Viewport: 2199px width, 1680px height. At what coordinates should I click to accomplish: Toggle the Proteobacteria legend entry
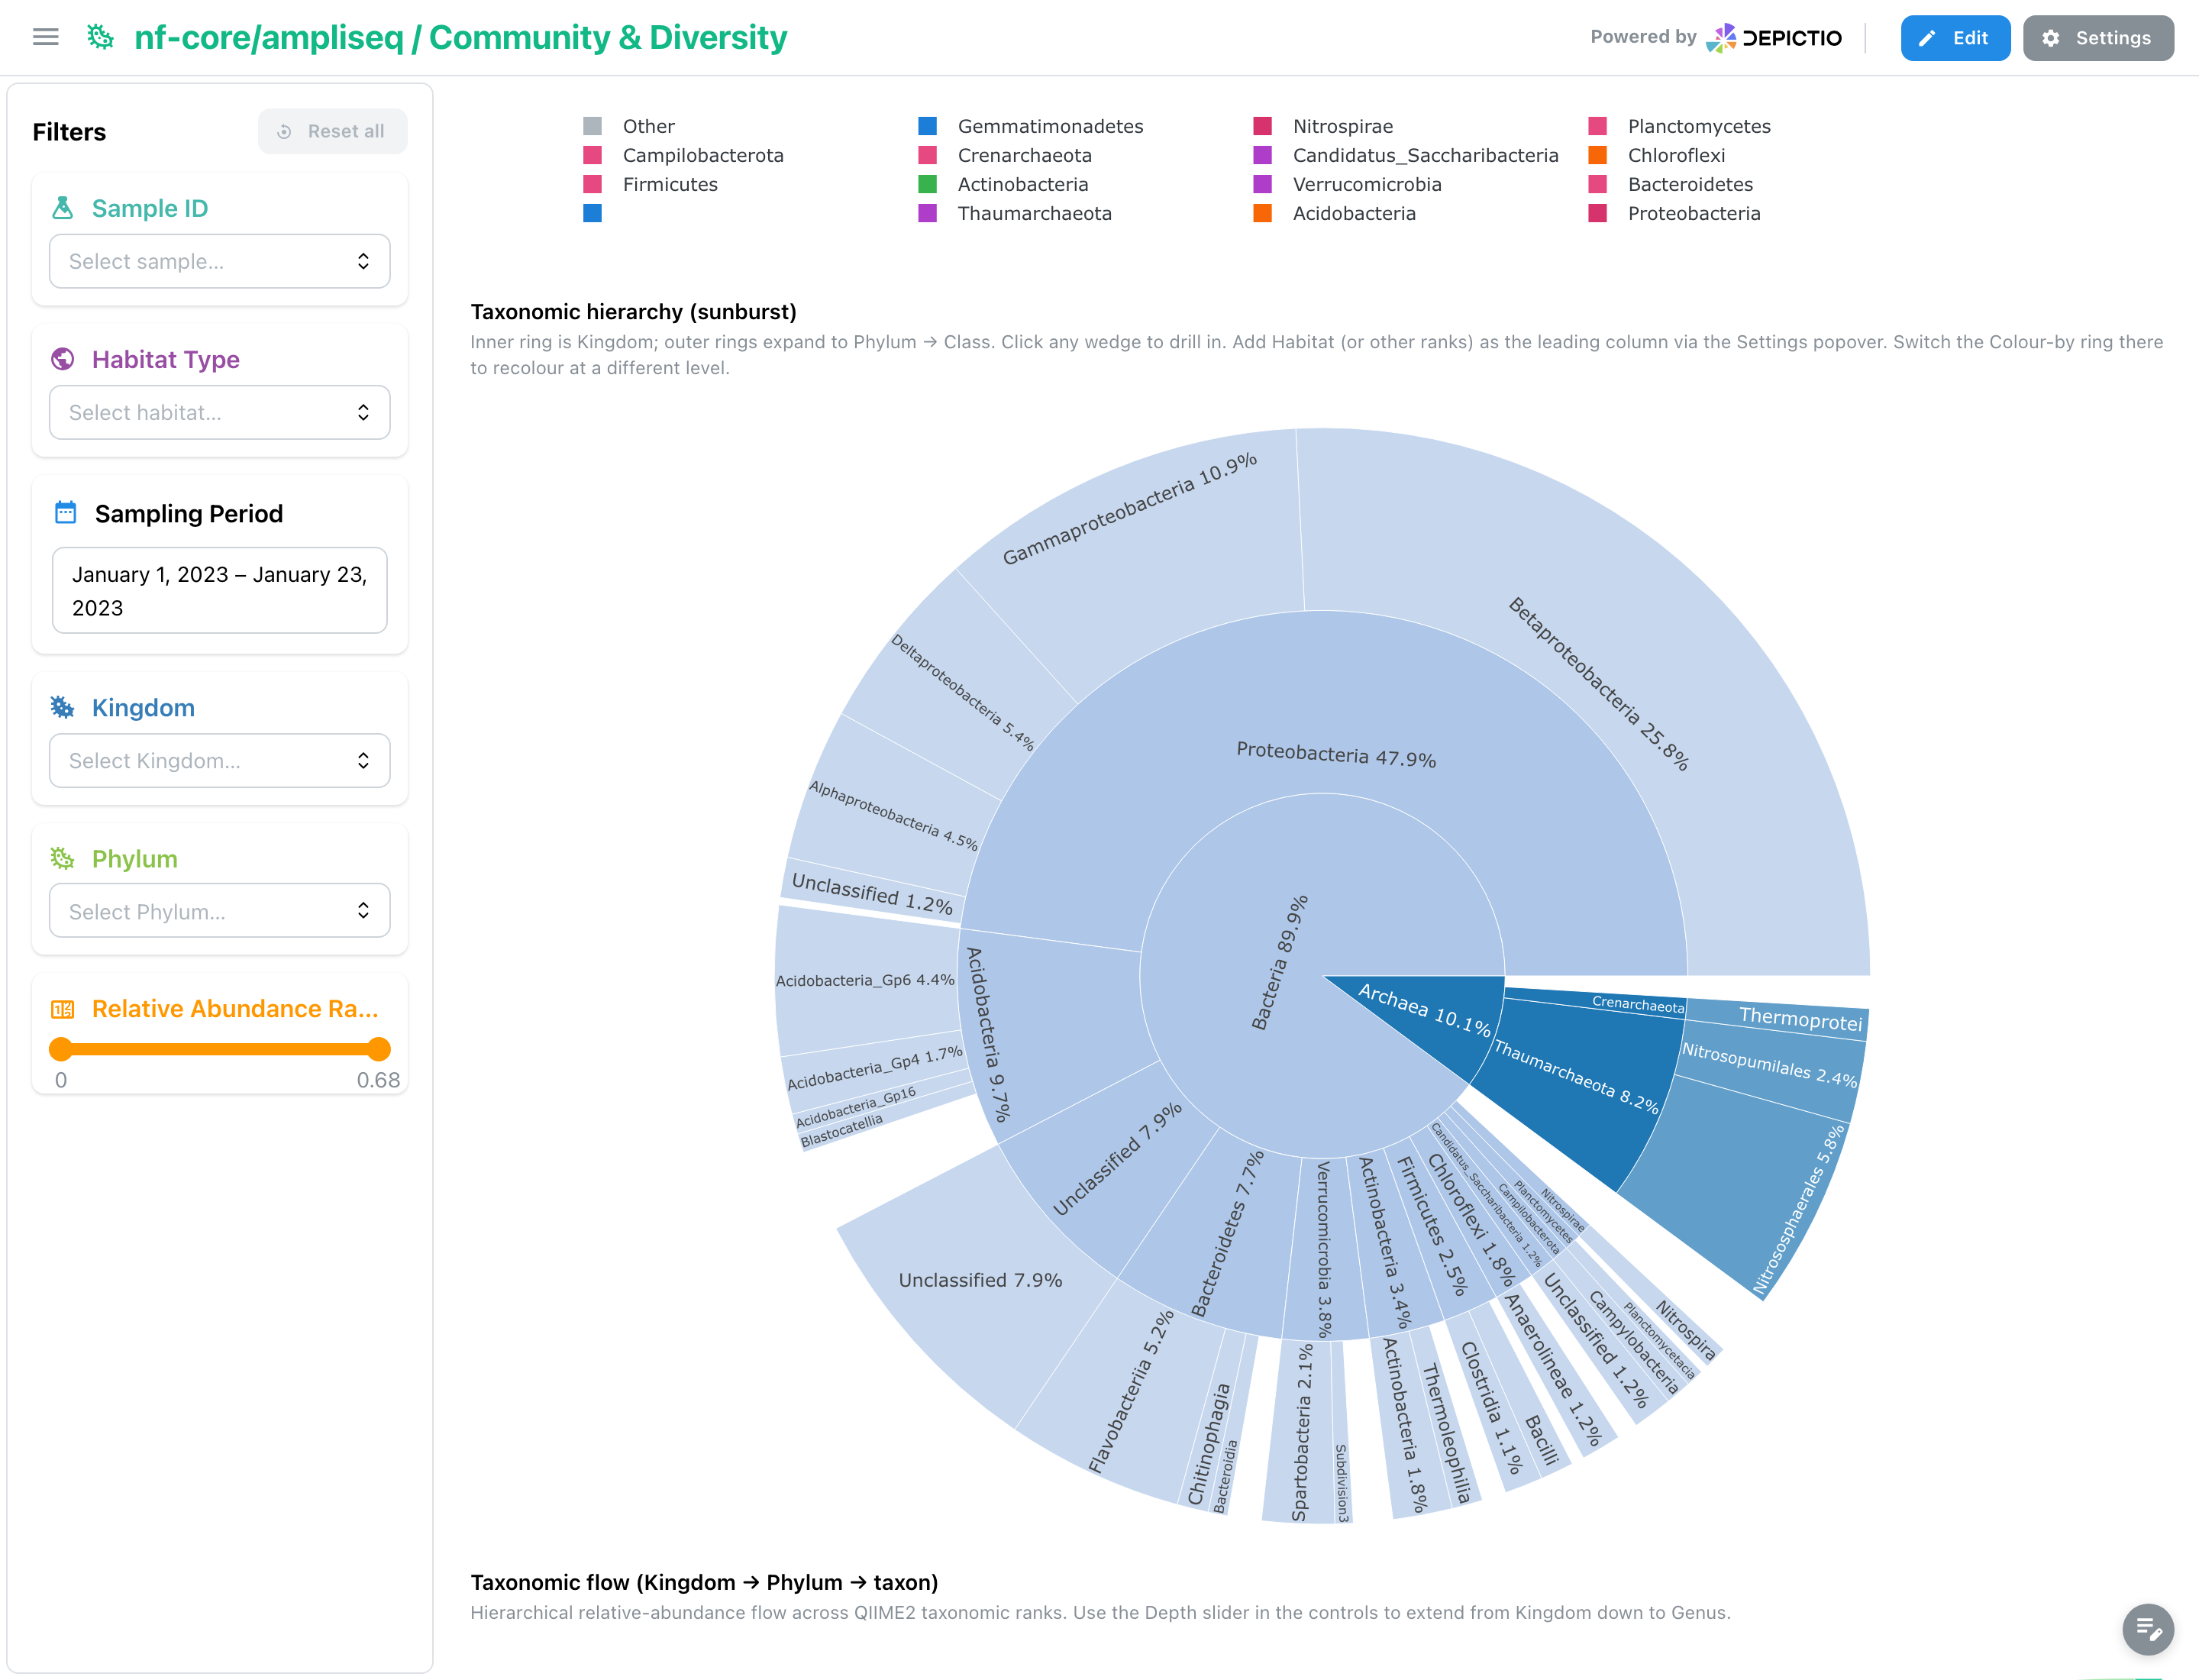(1675, 213)
